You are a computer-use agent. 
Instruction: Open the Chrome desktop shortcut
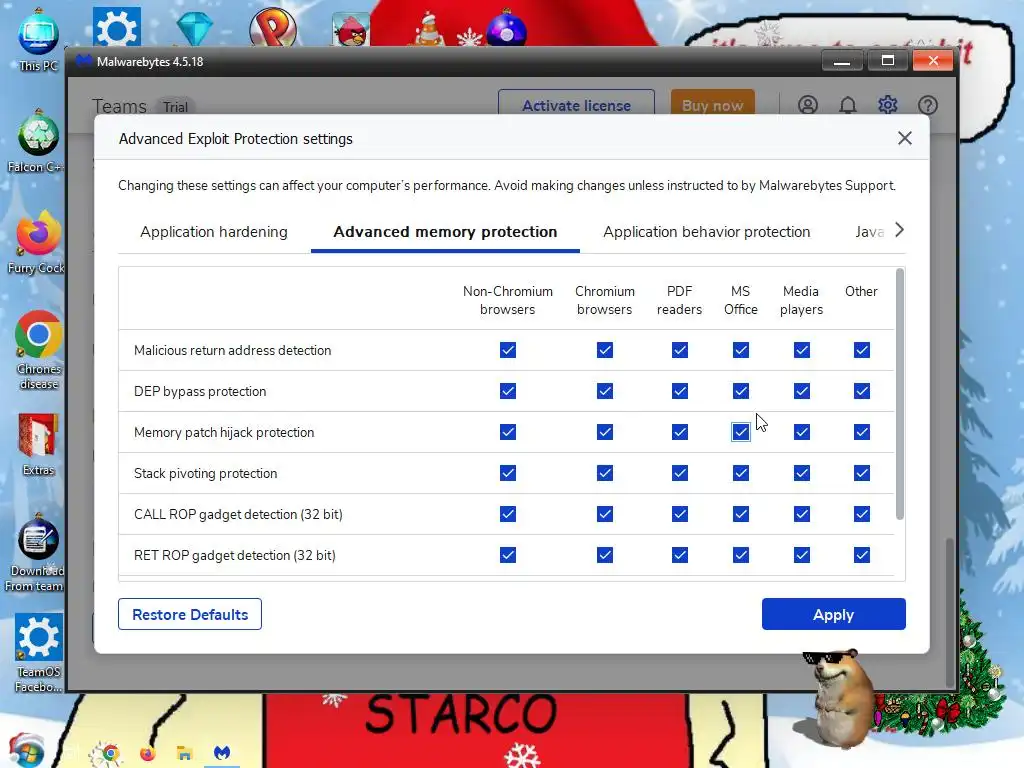pos(38,351)
